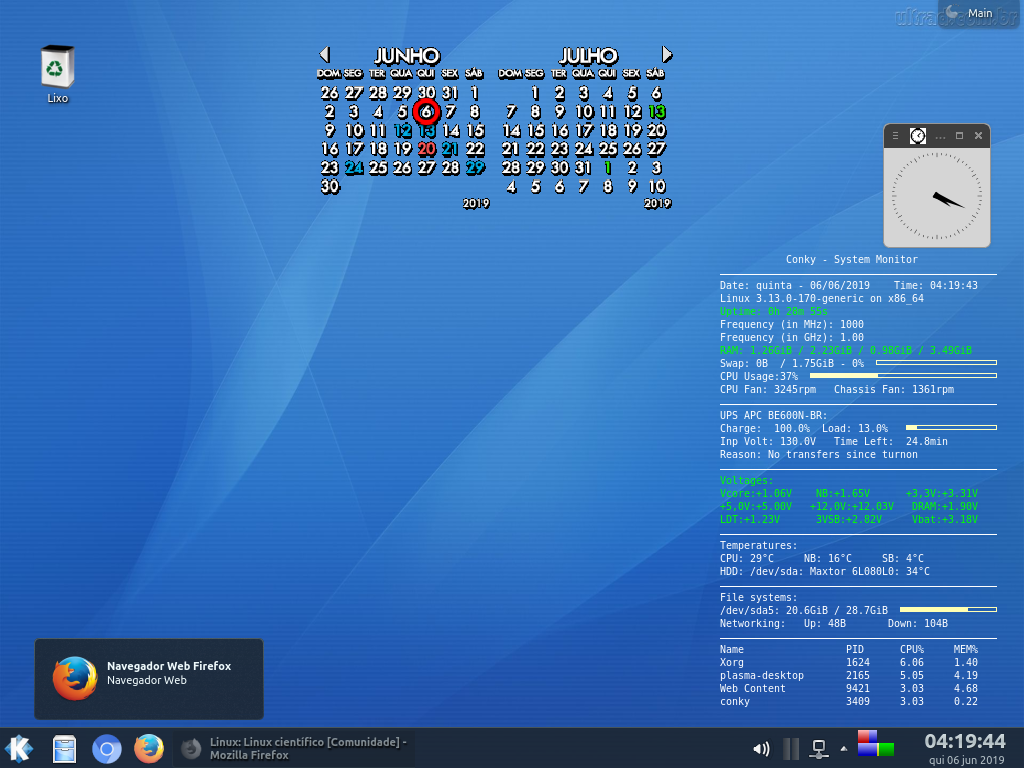Click the Xorg process row
Screen dimensions: 1024x768
point(849,662)
